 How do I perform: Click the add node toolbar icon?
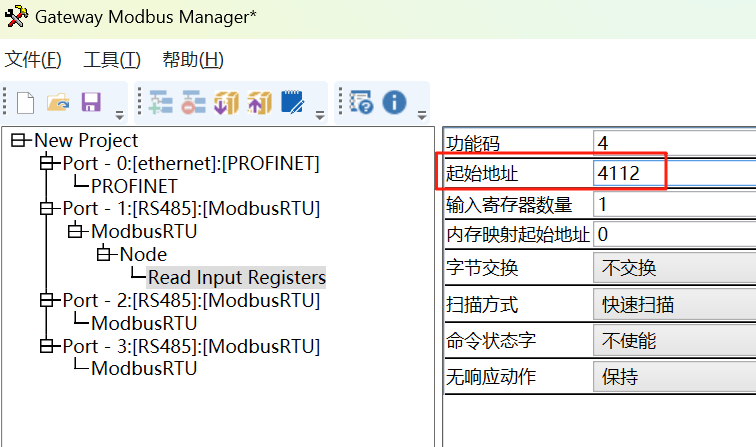pyautogui.click(x=161, y=102)
